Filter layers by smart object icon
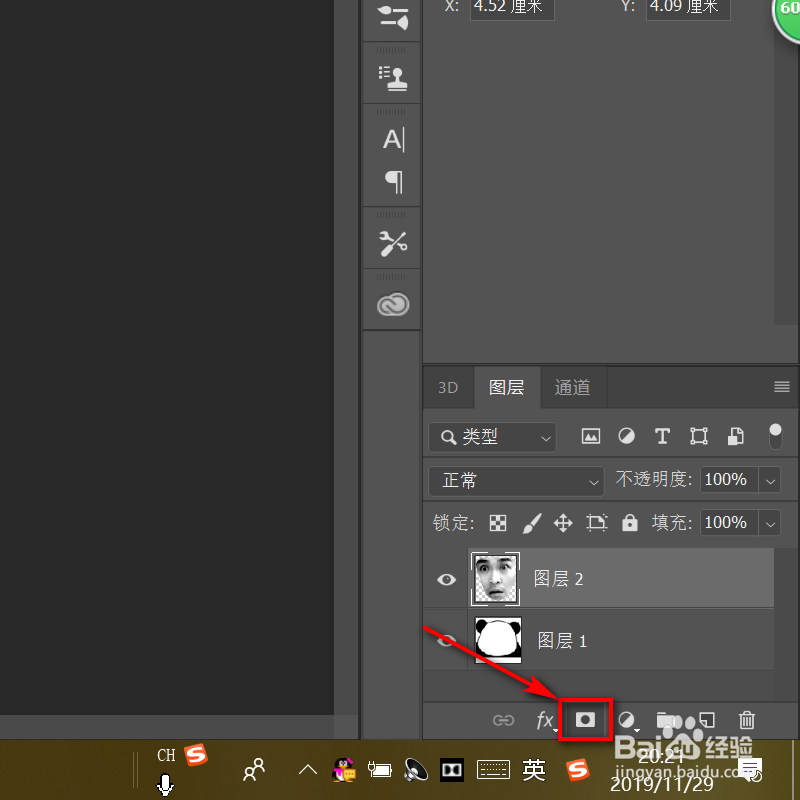Screen dimensions: 800x800 [735, 436]
